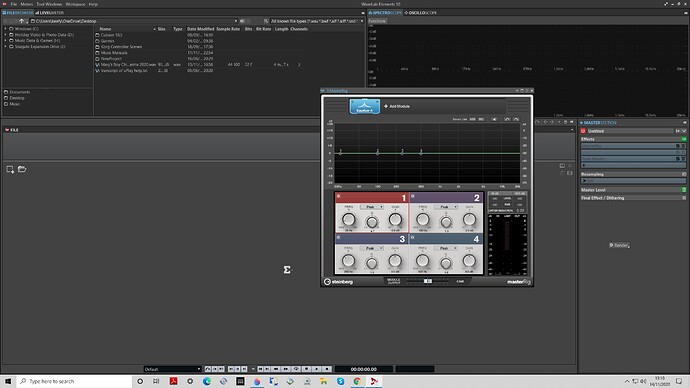The image size is (690, 388).
Task: Toggle EQ band 2 power button
Action: (x=412, y=196)
